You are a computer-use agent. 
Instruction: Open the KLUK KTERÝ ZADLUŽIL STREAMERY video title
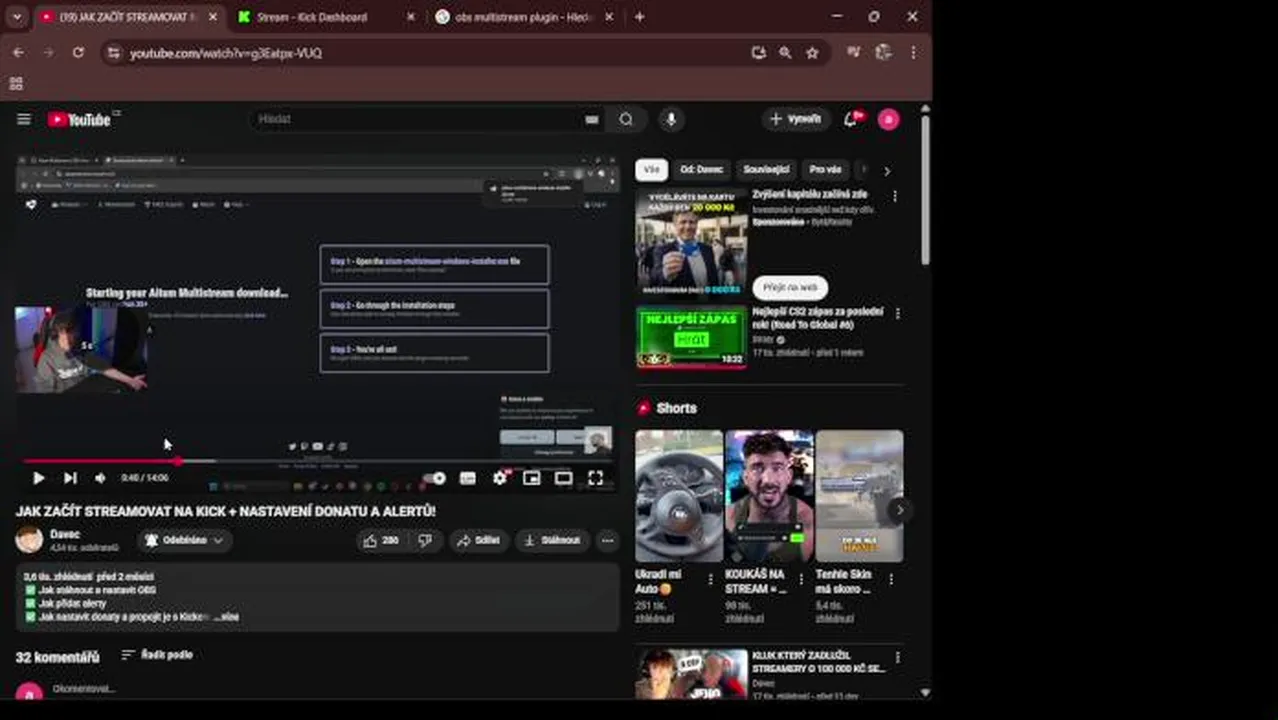(x=818, y=661)
